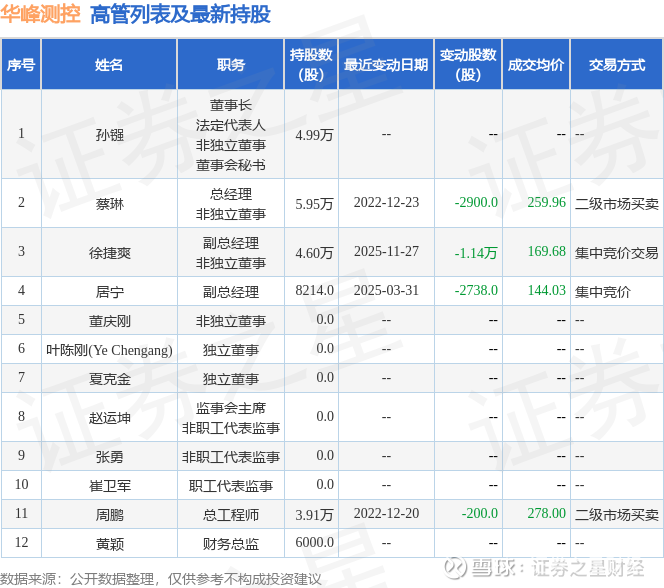The height and width of the screenshot is (588, 664).
Task: Click the average price 169.68
Action: [x=546, y=251]
